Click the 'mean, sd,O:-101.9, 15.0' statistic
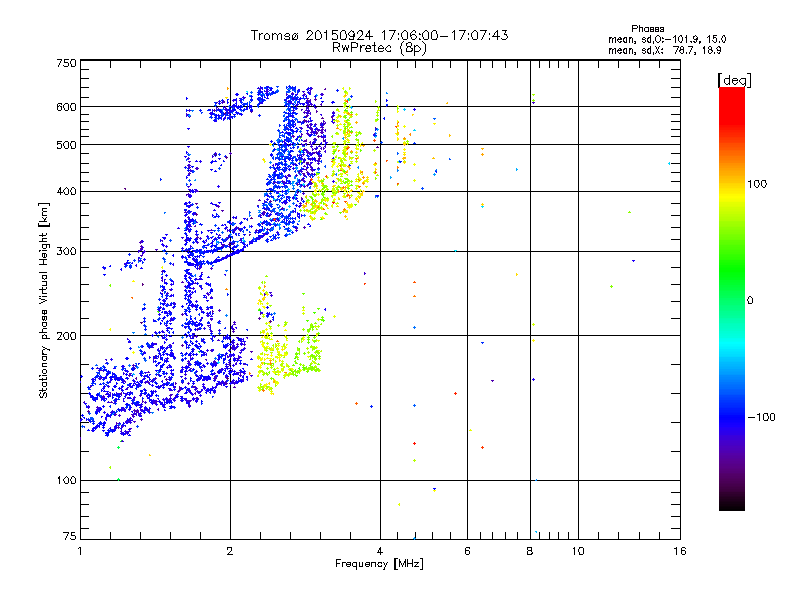800x600 pixels. (667, 39)
